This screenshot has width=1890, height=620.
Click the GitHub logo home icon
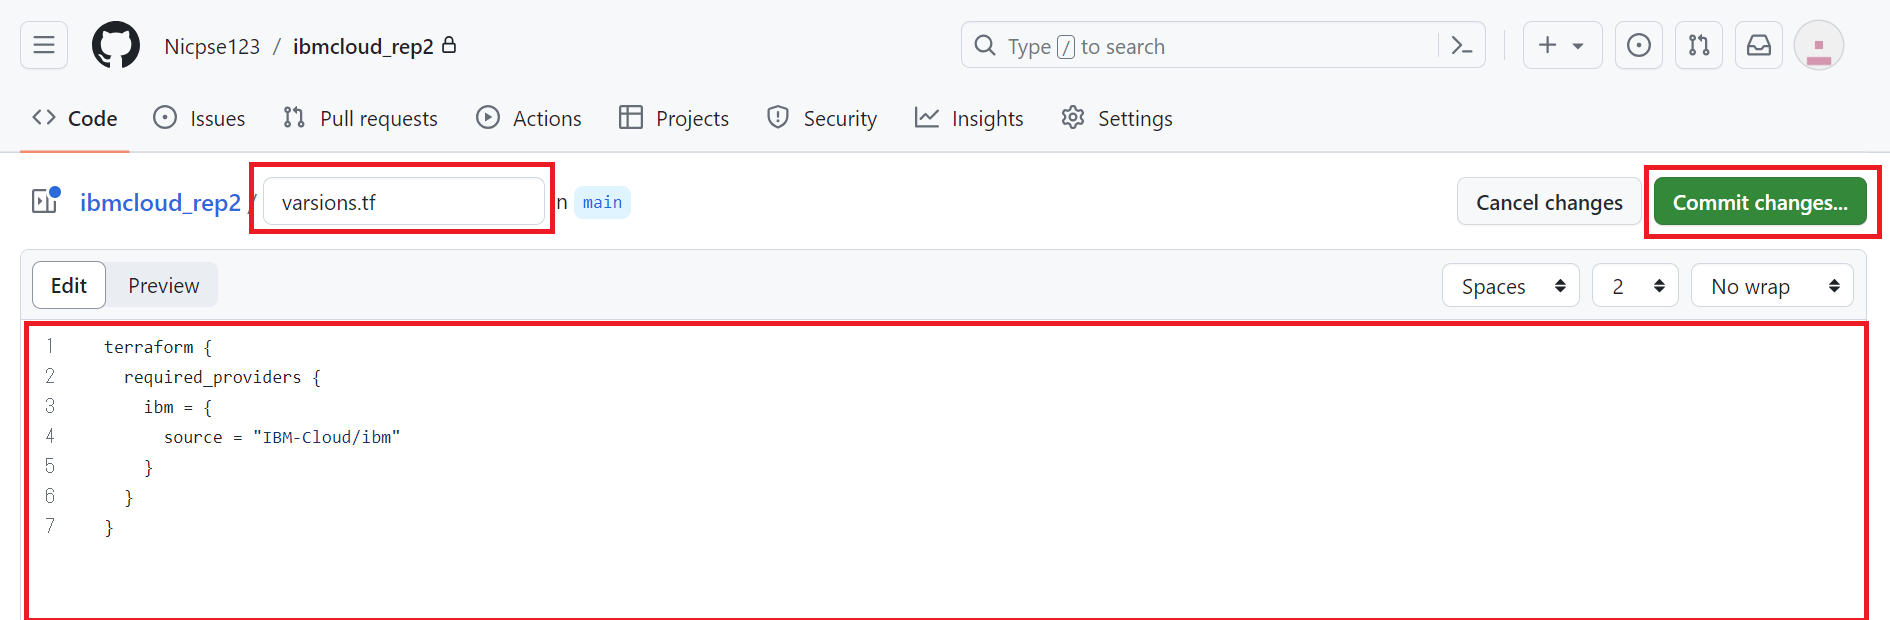click(116, 46)
